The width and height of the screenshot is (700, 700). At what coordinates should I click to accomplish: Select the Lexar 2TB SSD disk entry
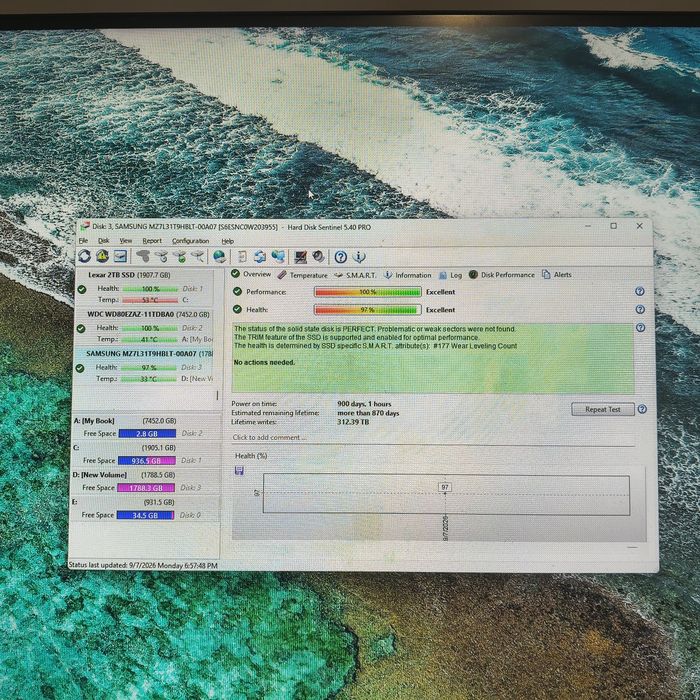(145, 288)
